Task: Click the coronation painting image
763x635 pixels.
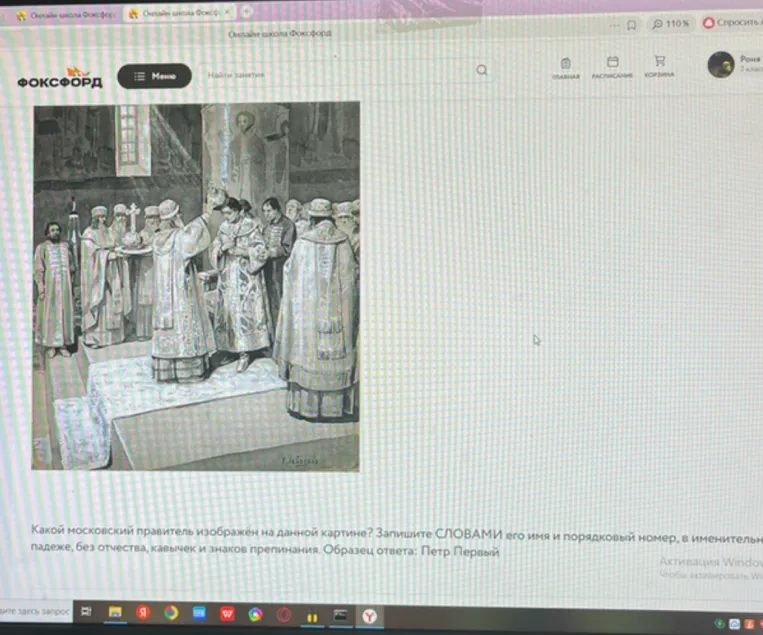Action: click(196, 286)
